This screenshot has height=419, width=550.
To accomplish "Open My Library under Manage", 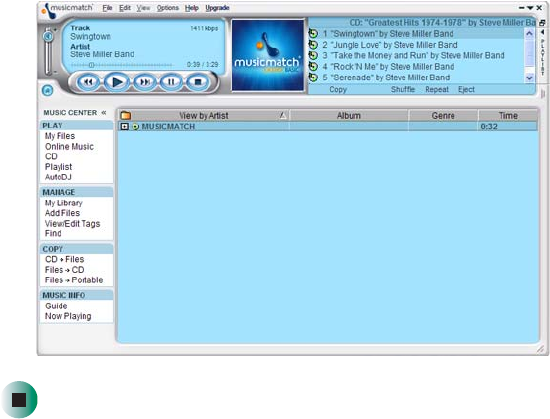I will [x=63, y=203].
